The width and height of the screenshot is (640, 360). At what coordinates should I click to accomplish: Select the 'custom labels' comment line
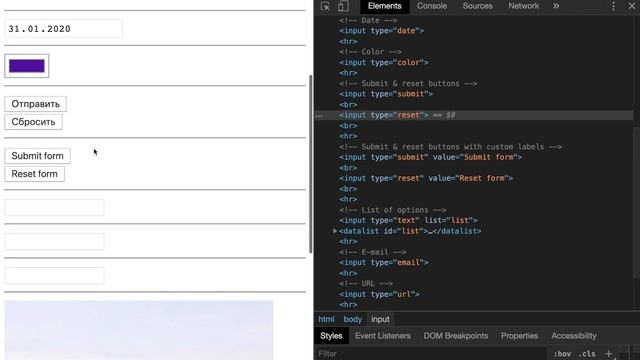click(450, 147)
